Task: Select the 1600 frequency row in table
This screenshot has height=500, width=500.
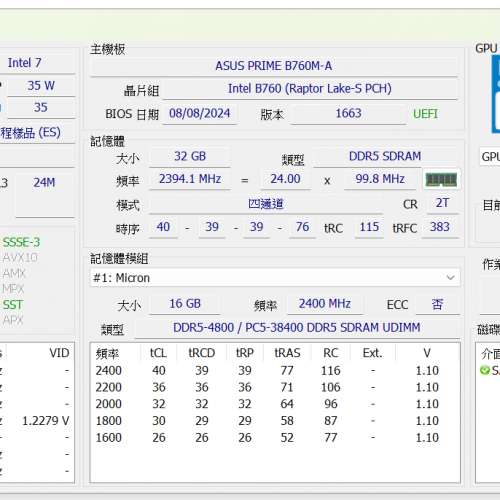Action: (x=275, y=438)
